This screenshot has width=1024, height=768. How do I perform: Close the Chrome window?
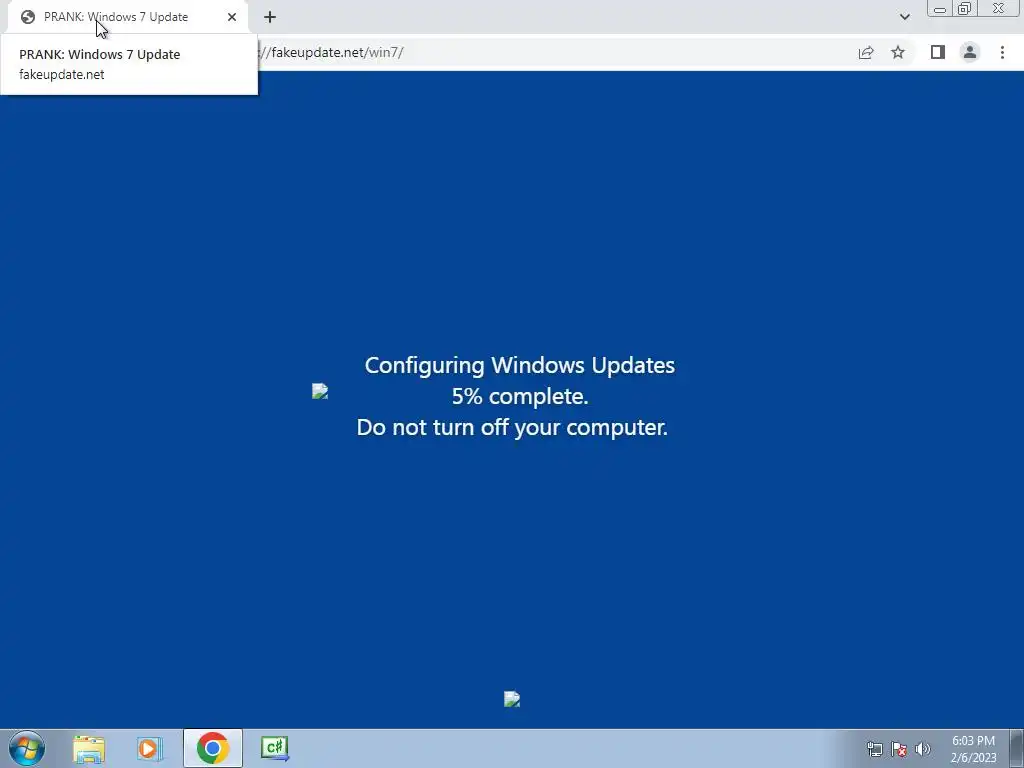pyautogui.click(x=999, y=8)
